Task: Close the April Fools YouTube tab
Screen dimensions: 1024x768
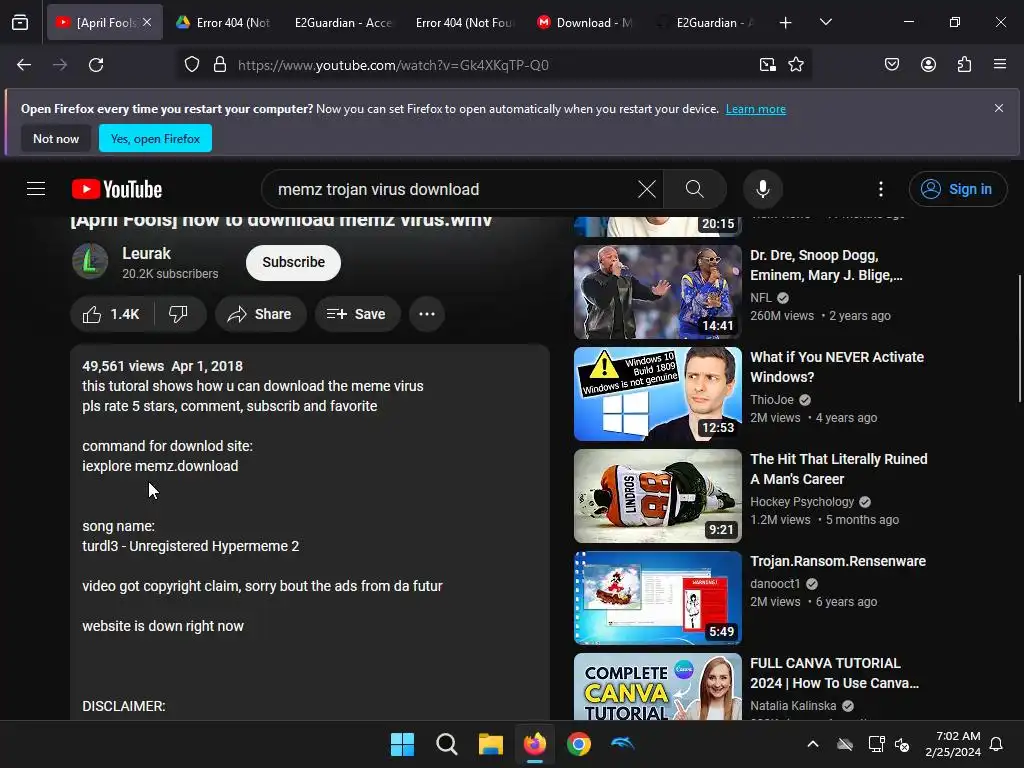Action: (147, 22)
